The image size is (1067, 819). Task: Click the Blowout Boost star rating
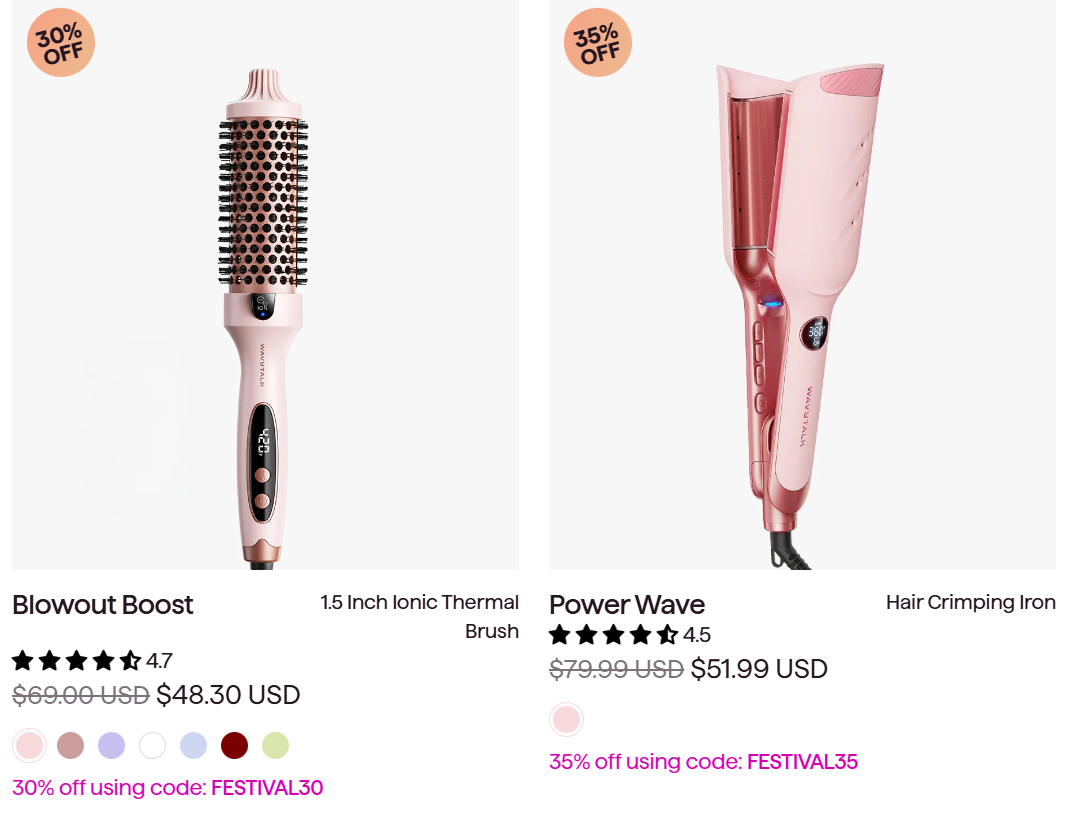[x=76, y=661]
